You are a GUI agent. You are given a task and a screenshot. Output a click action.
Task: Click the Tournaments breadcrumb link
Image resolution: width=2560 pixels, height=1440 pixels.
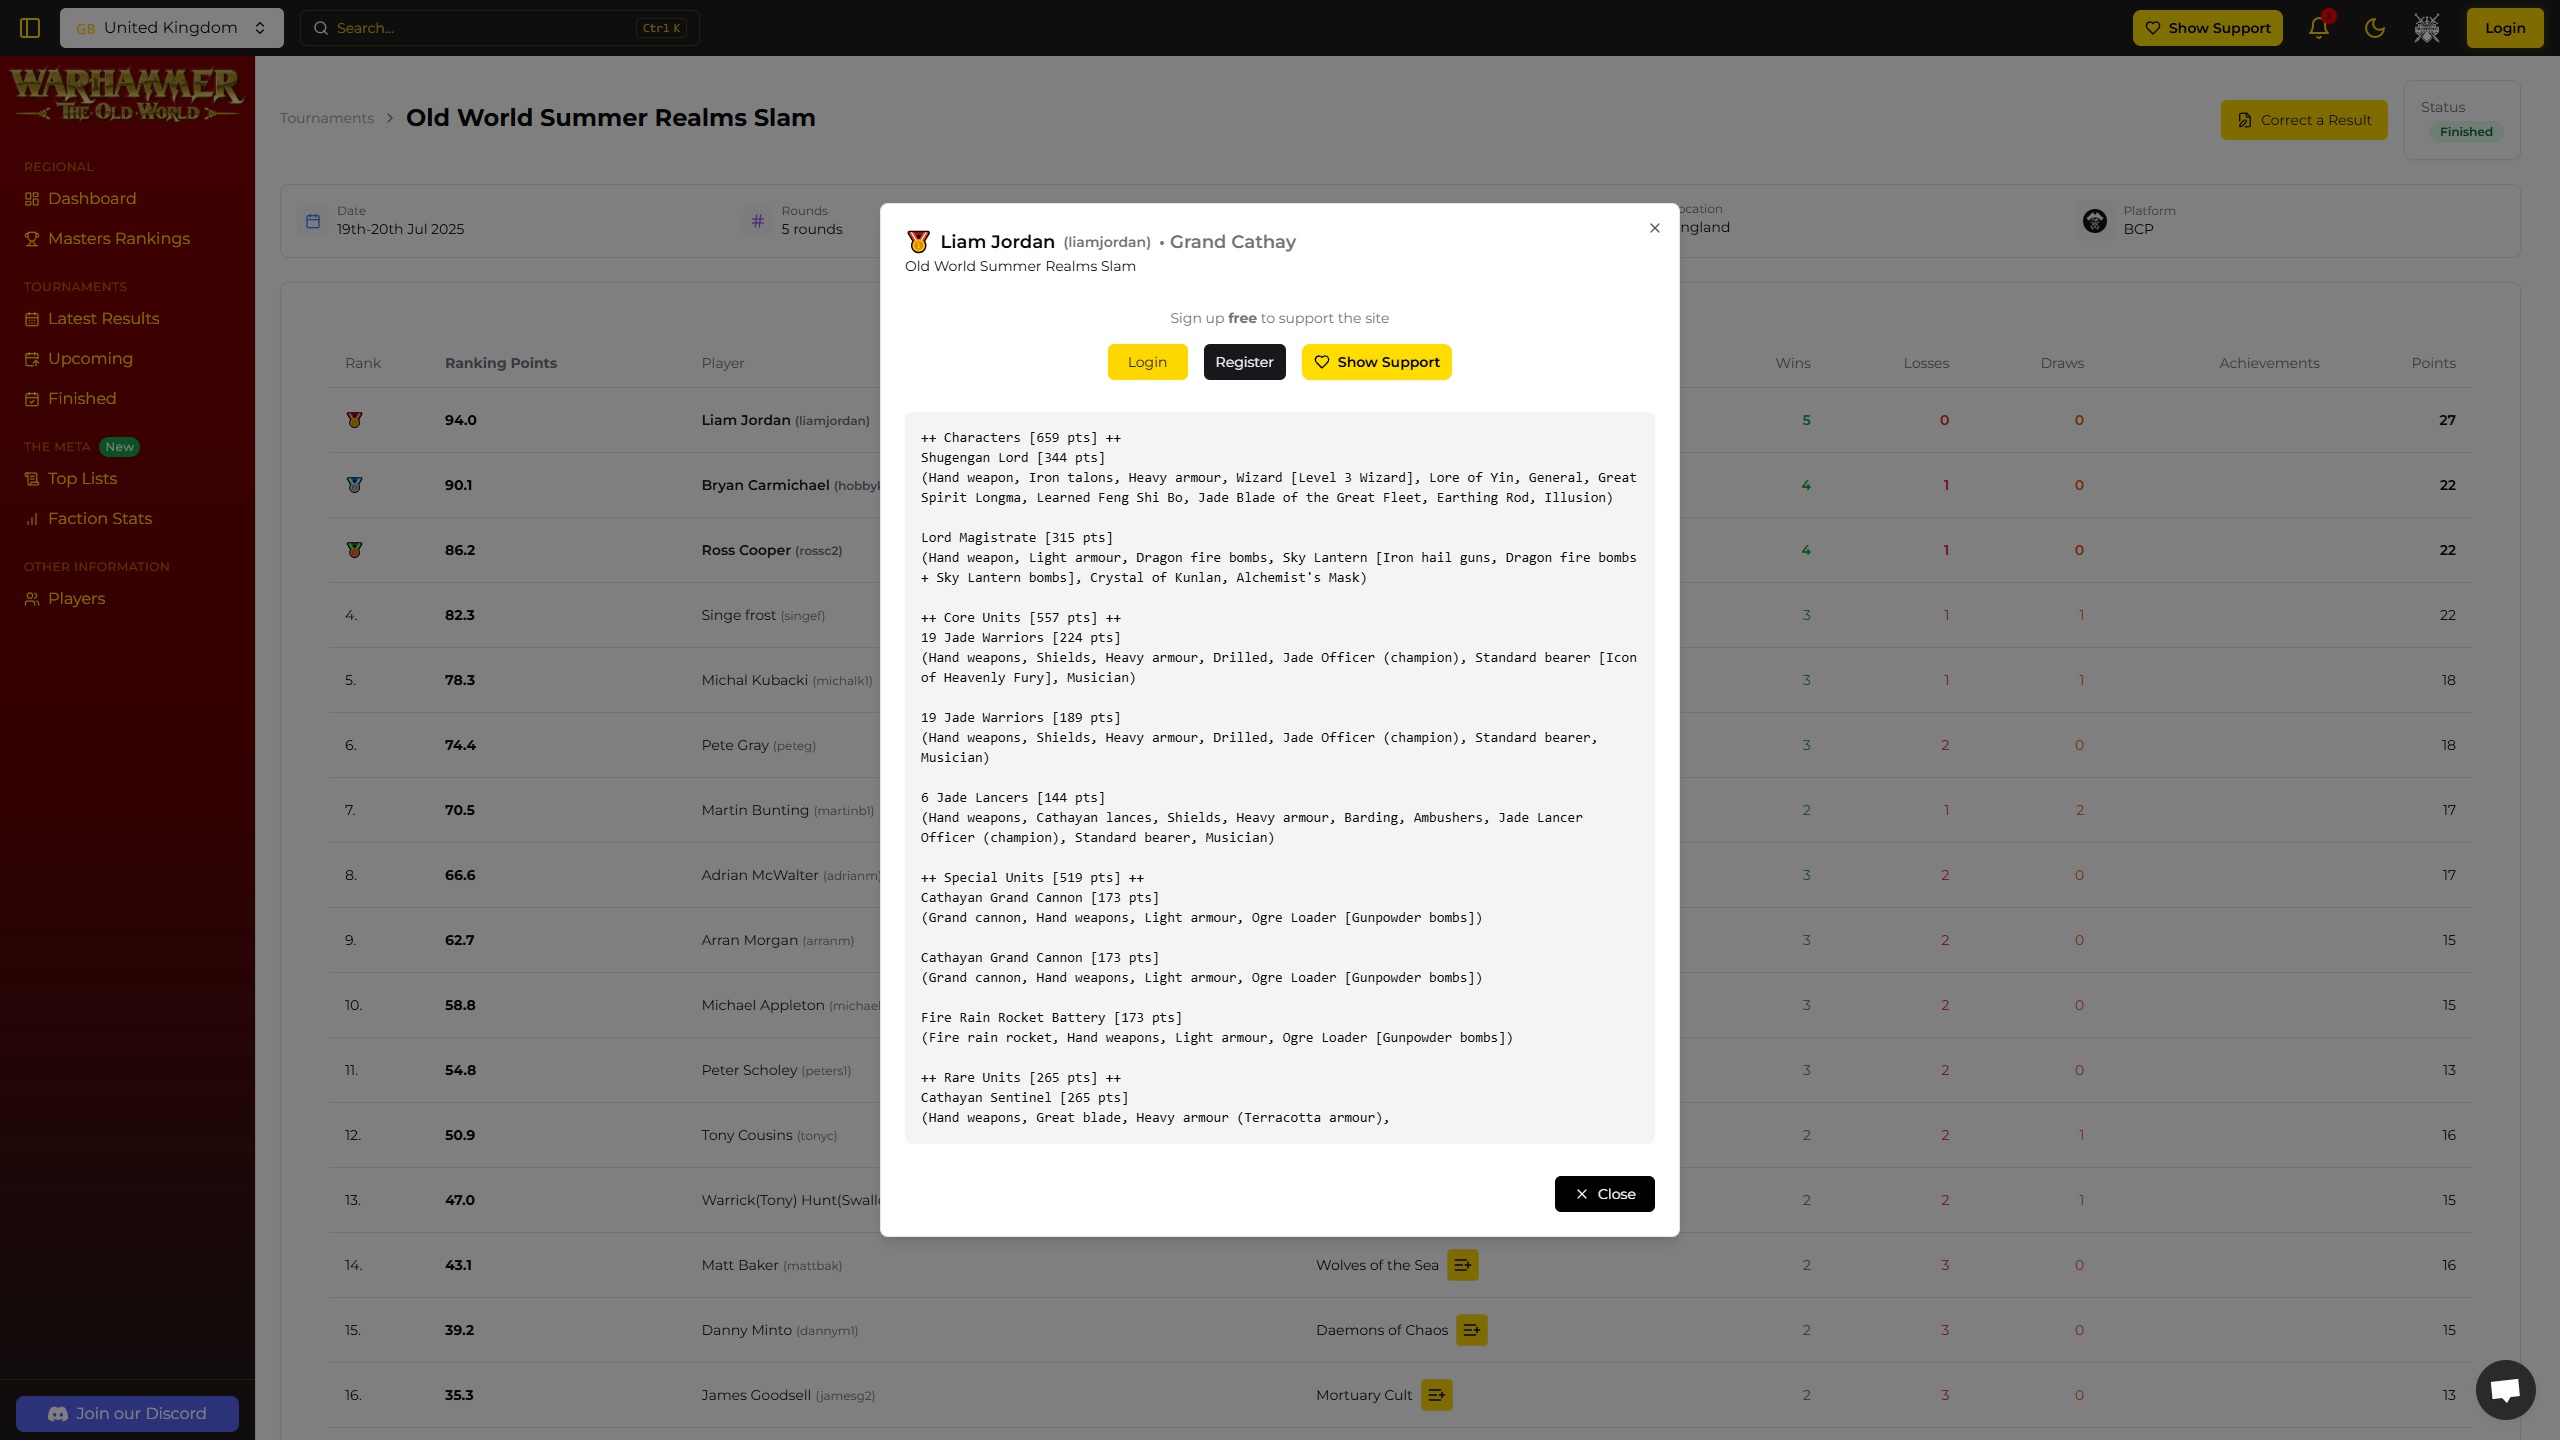tap(327, 118)
